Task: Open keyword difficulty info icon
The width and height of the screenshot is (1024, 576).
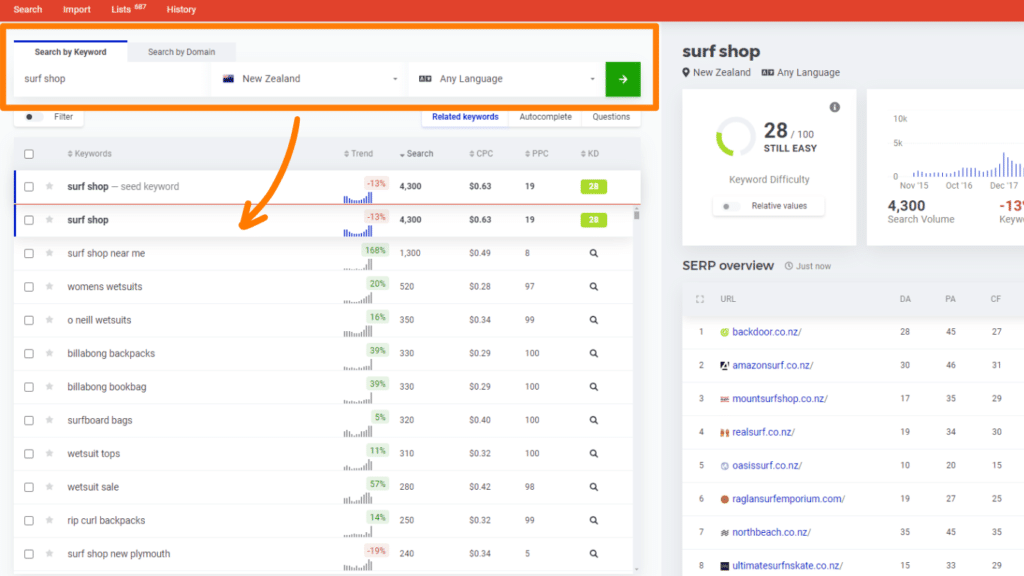Action: [x=835, y=107]
